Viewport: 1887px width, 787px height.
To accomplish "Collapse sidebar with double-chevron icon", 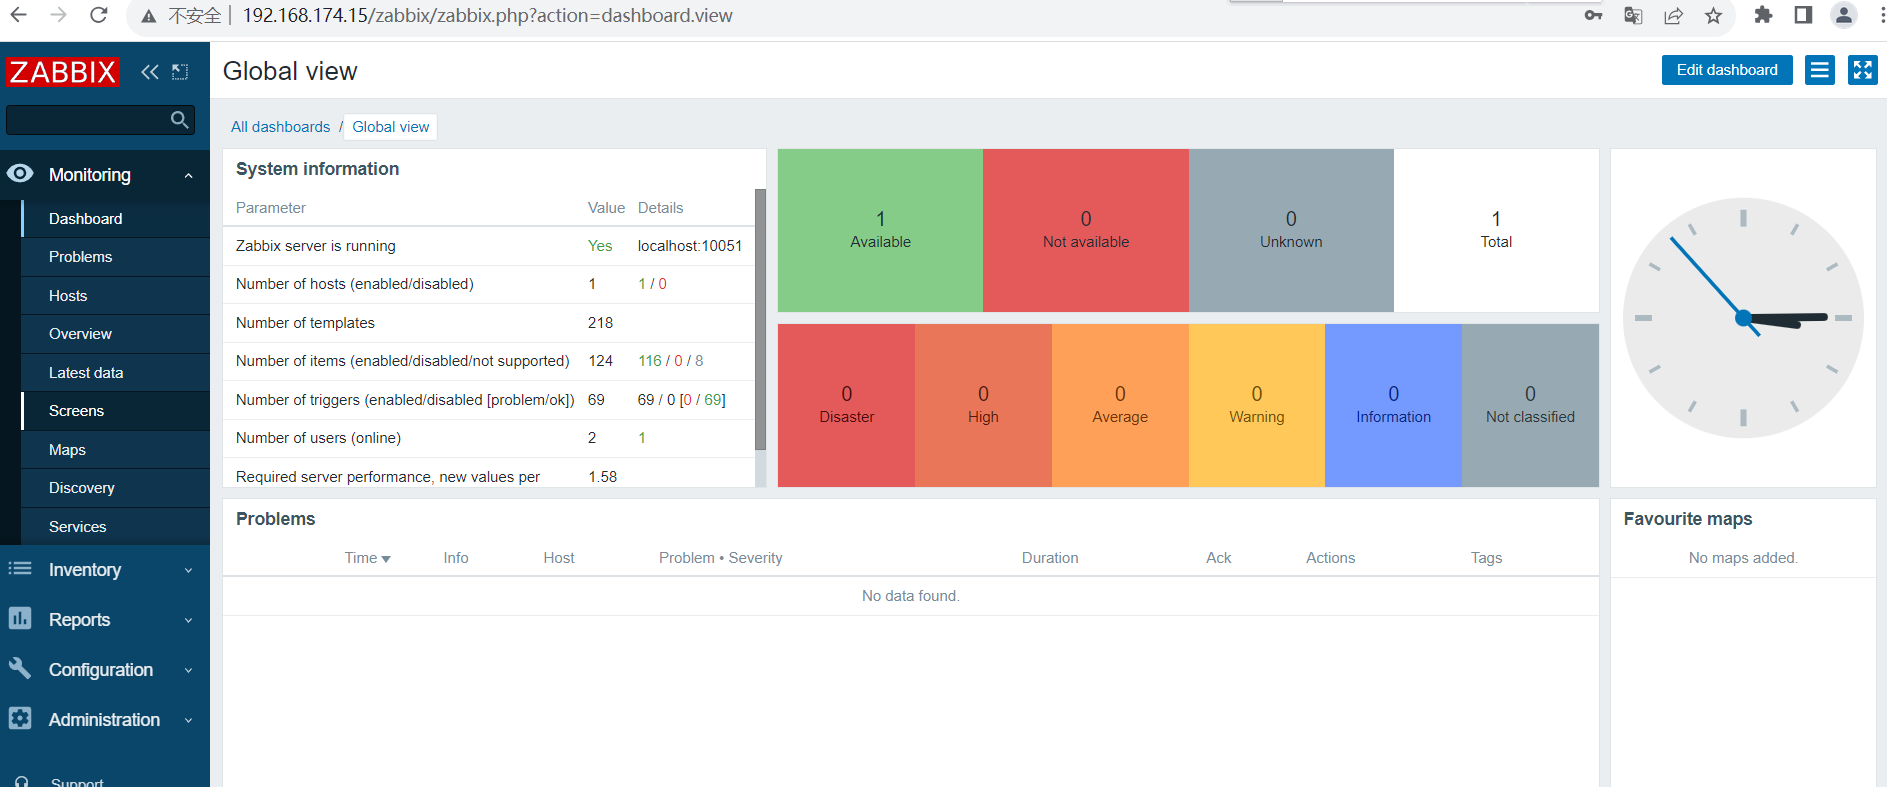I will (x=150, y=72).
